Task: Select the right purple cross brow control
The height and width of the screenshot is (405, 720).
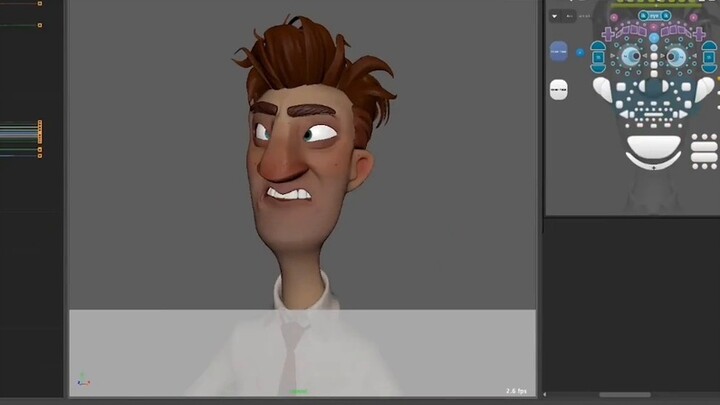Action: point(700,32)
